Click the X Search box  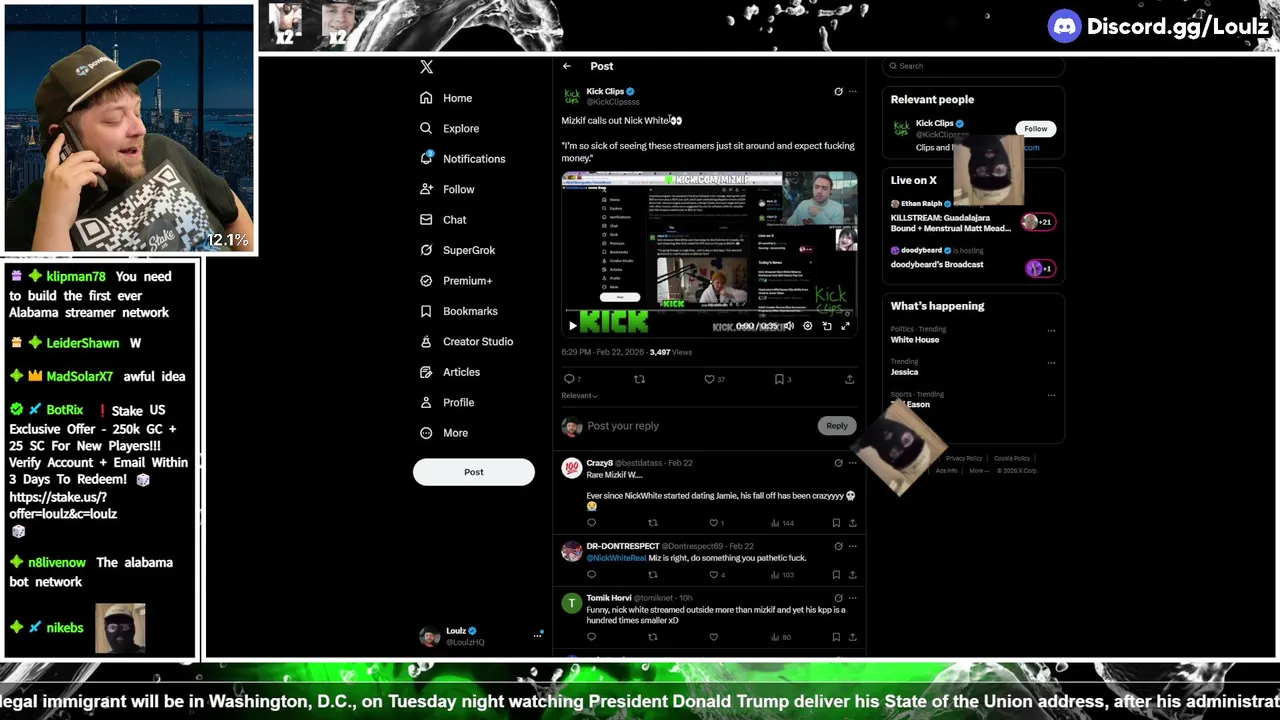(x=973, y=66)
